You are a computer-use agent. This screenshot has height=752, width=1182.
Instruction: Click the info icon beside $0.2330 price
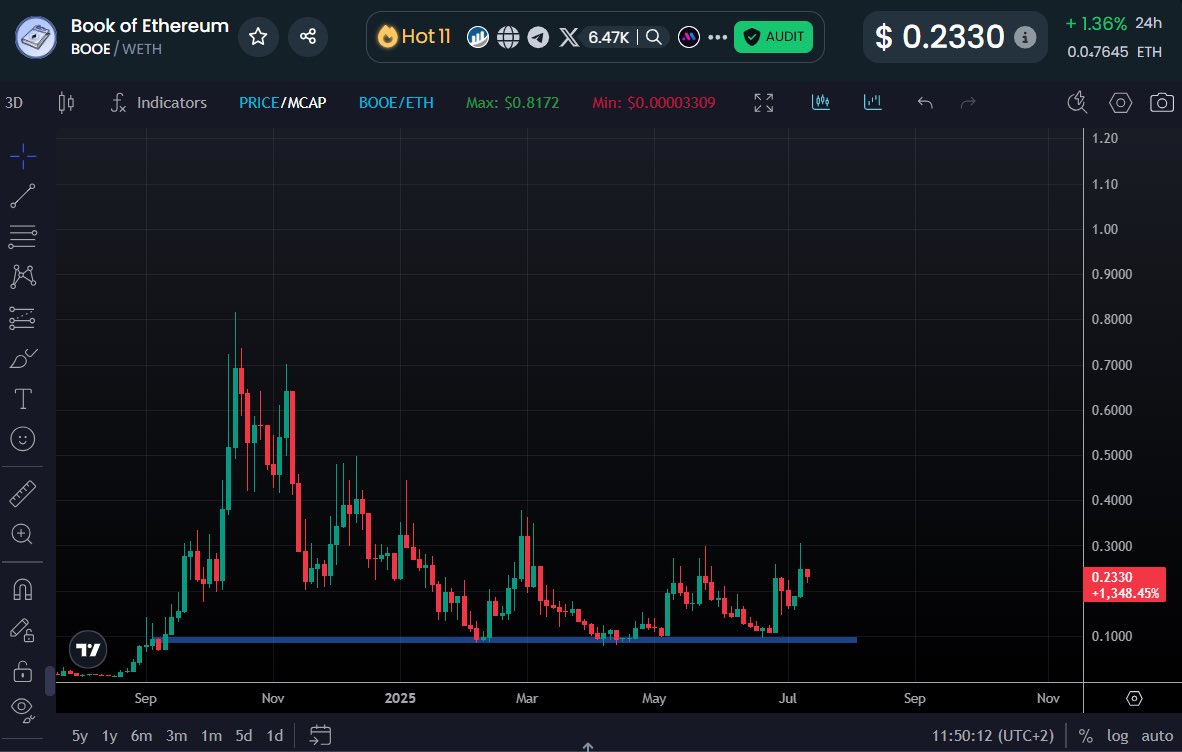(x=1024, y=36)
